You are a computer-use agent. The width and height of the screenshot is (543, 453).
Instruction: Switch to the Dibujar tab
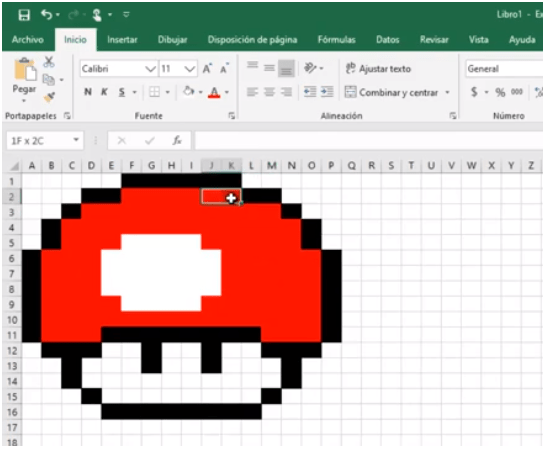click(x=172, y=39)
